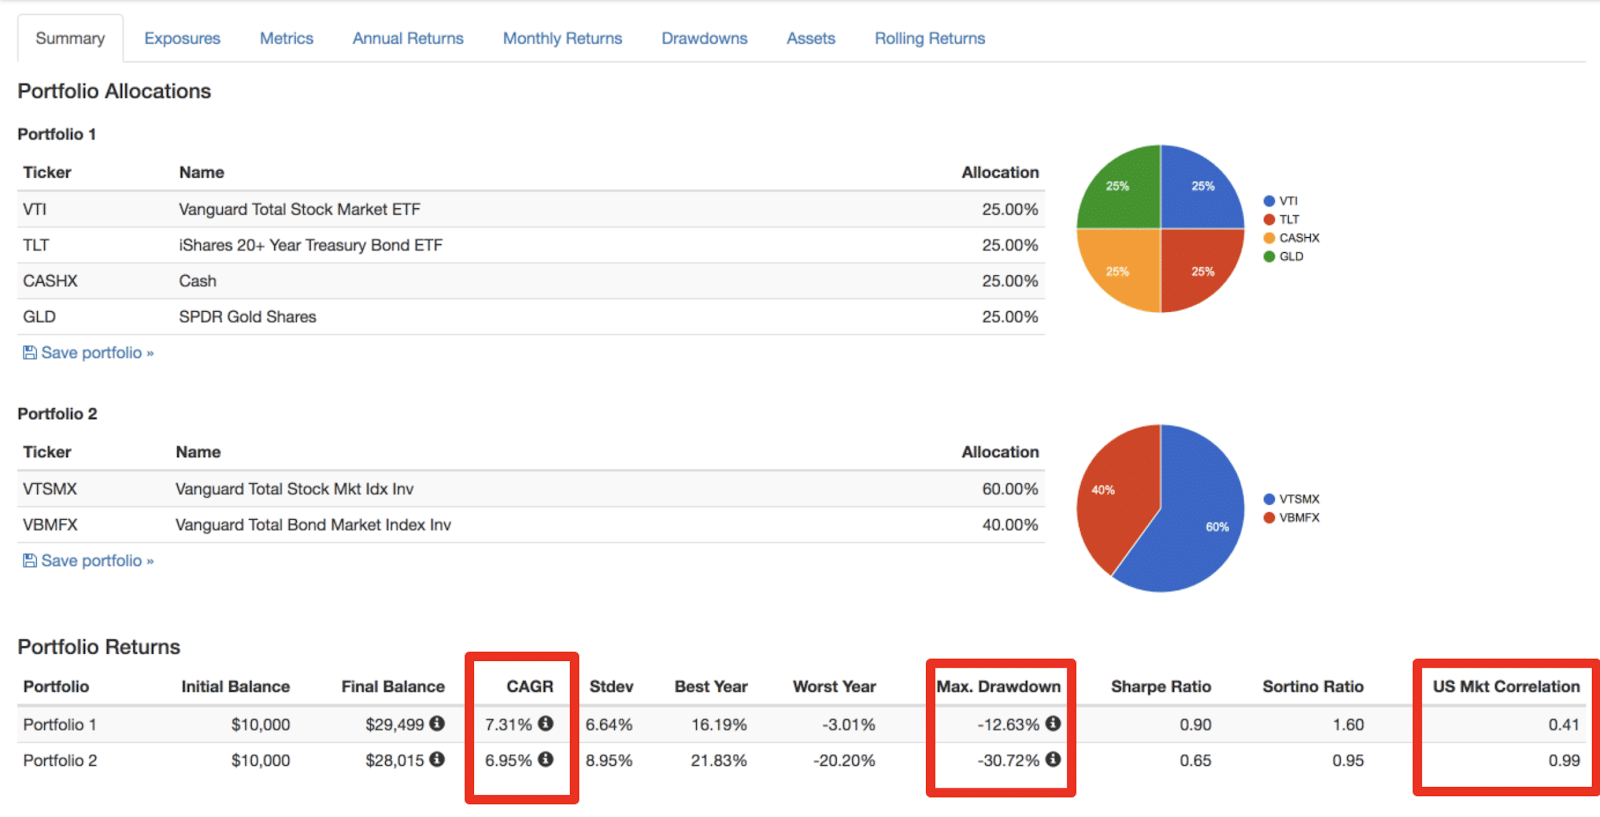This screenshot has height=817, width=1600.
Task: Click the CAGR column header
Action: (x=530, y=686)
